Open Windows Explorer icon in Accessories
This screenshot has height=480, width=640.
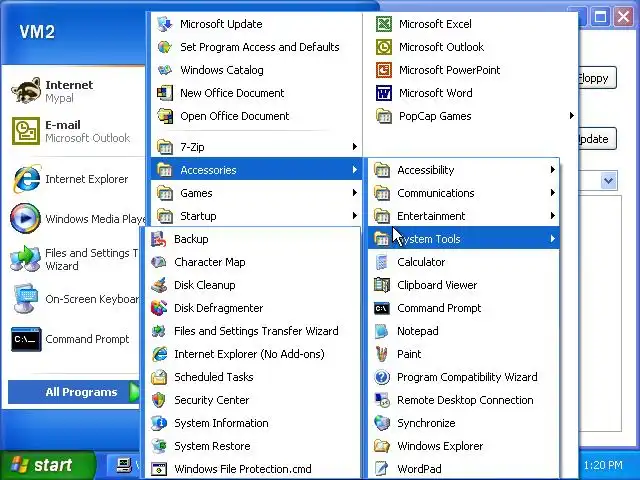tap(382, 446)
